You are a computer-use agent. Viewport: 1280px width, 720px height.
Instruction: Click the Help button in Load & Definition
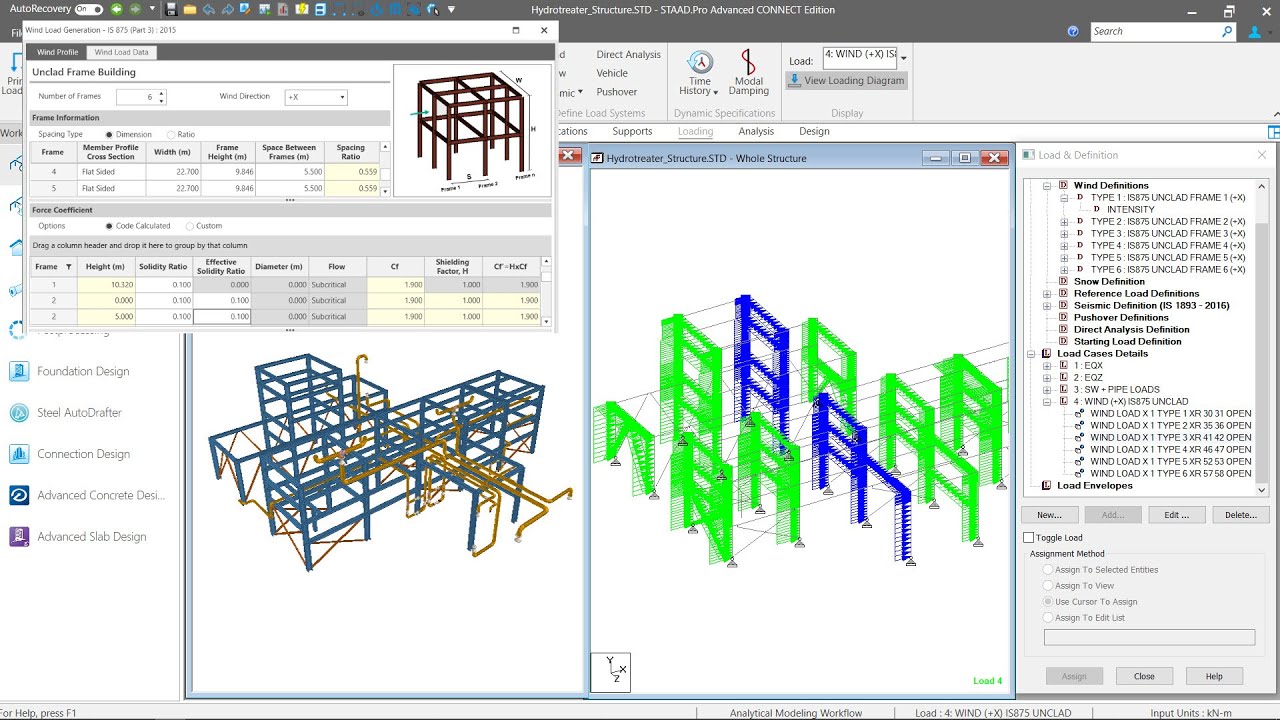[1214, 676]
